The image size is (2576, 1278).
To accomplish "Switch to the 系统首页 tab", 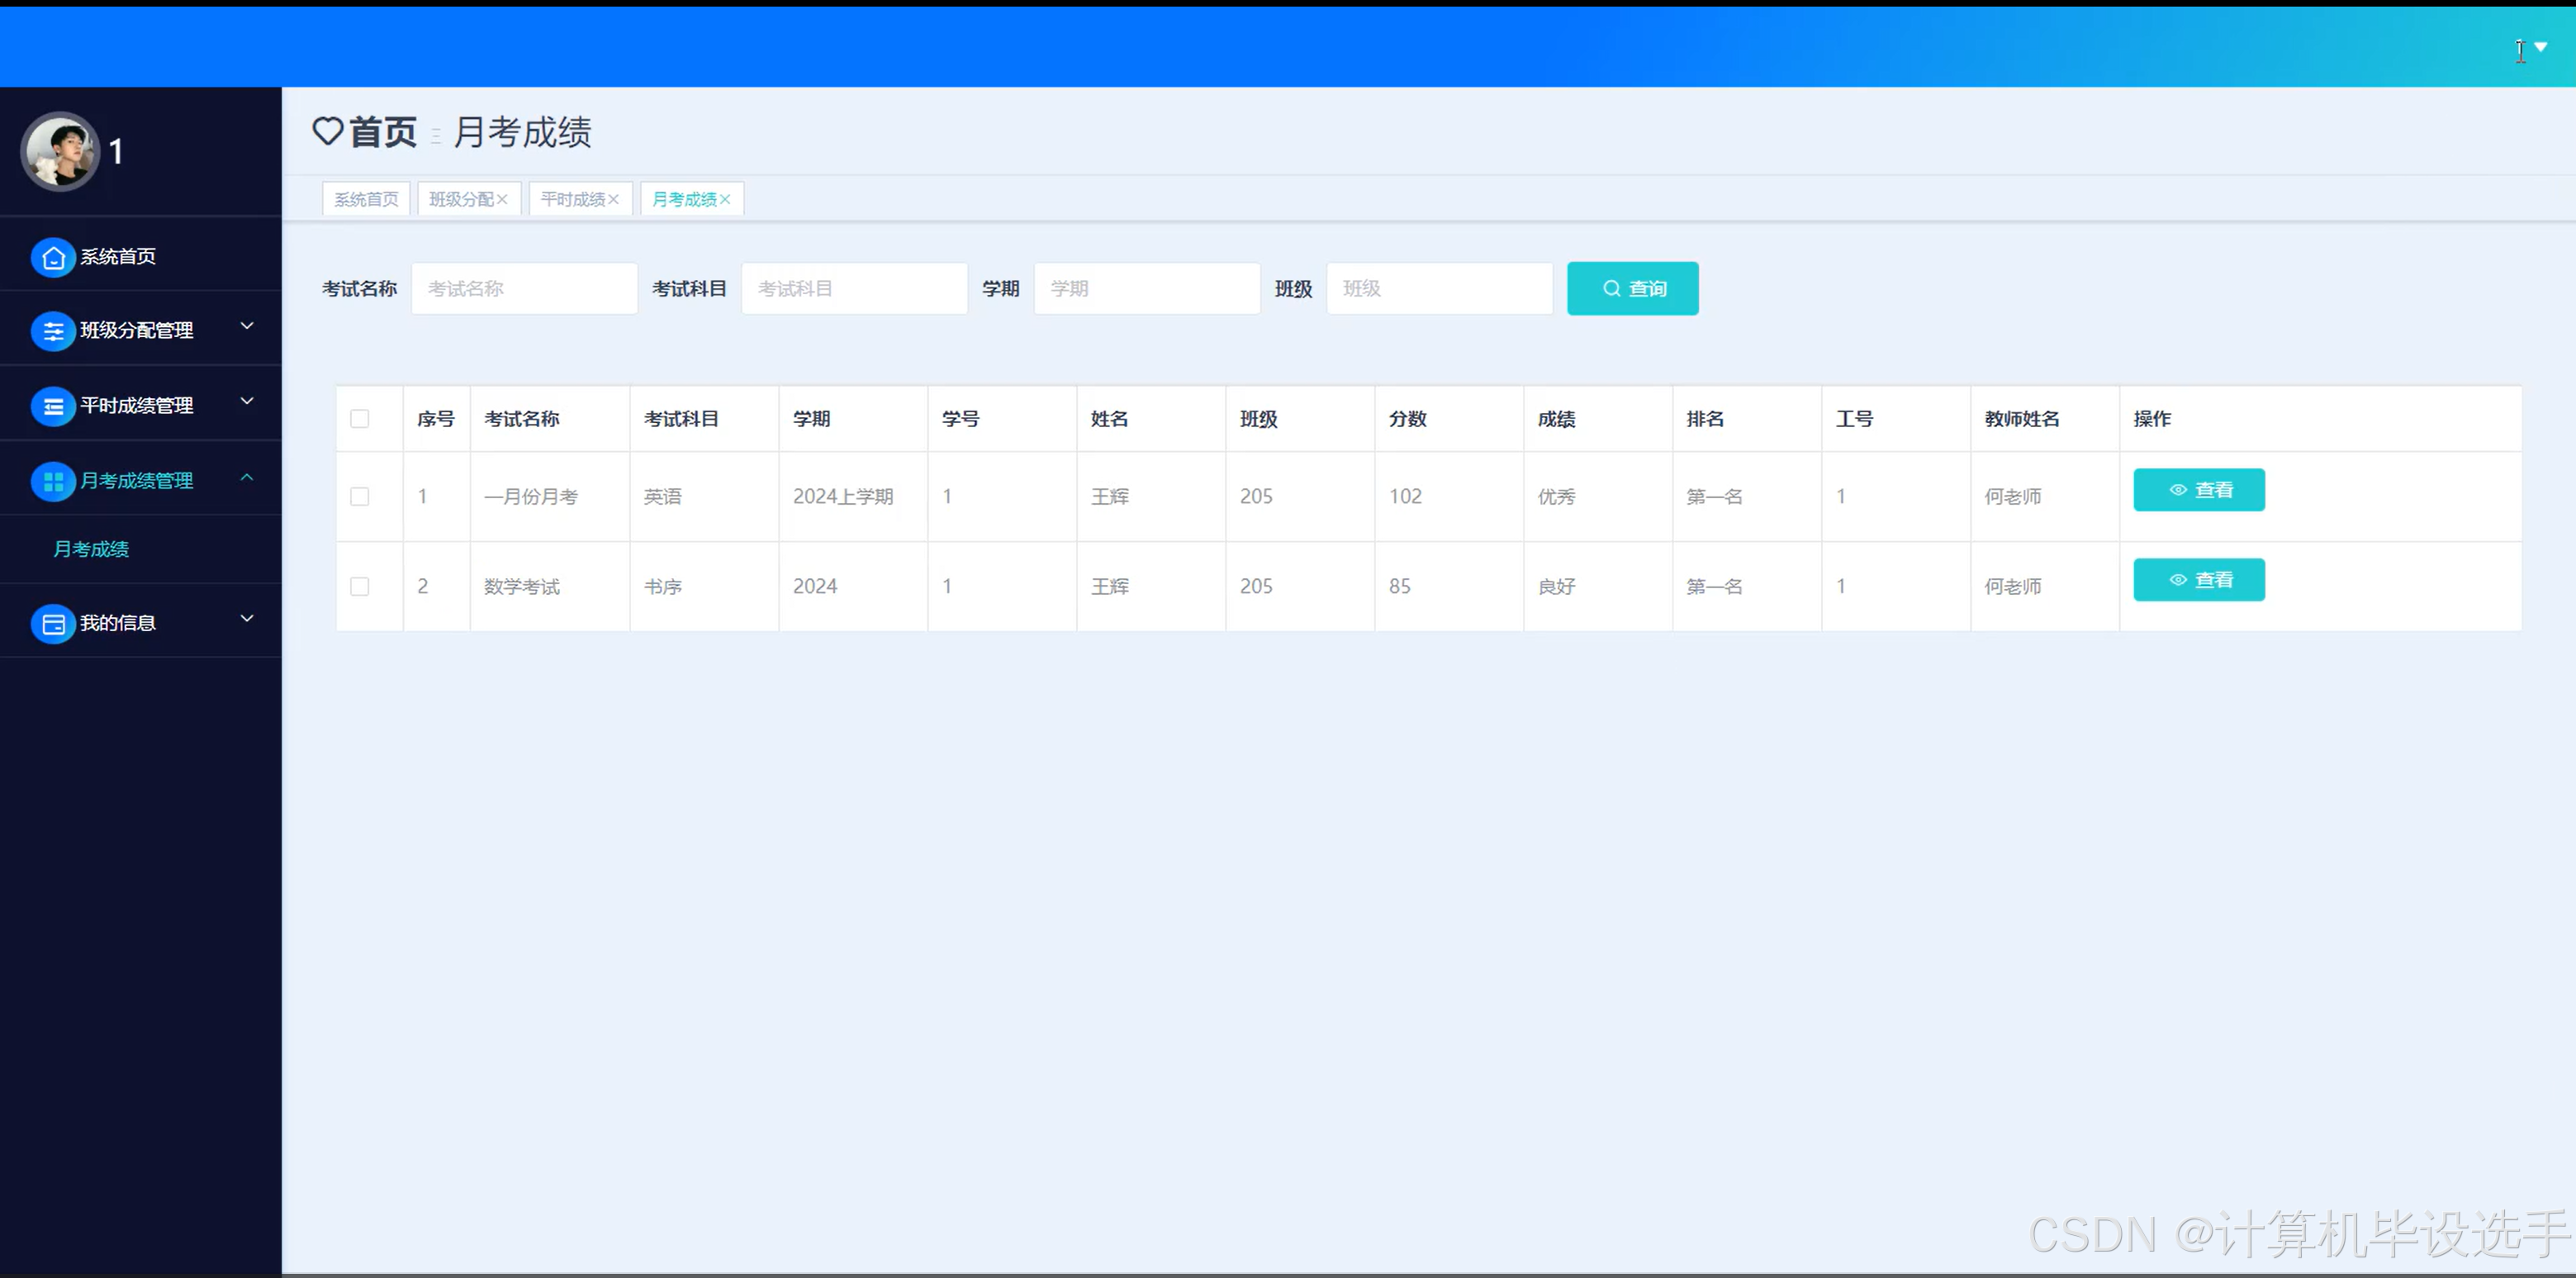I will [x=366, y=199].
